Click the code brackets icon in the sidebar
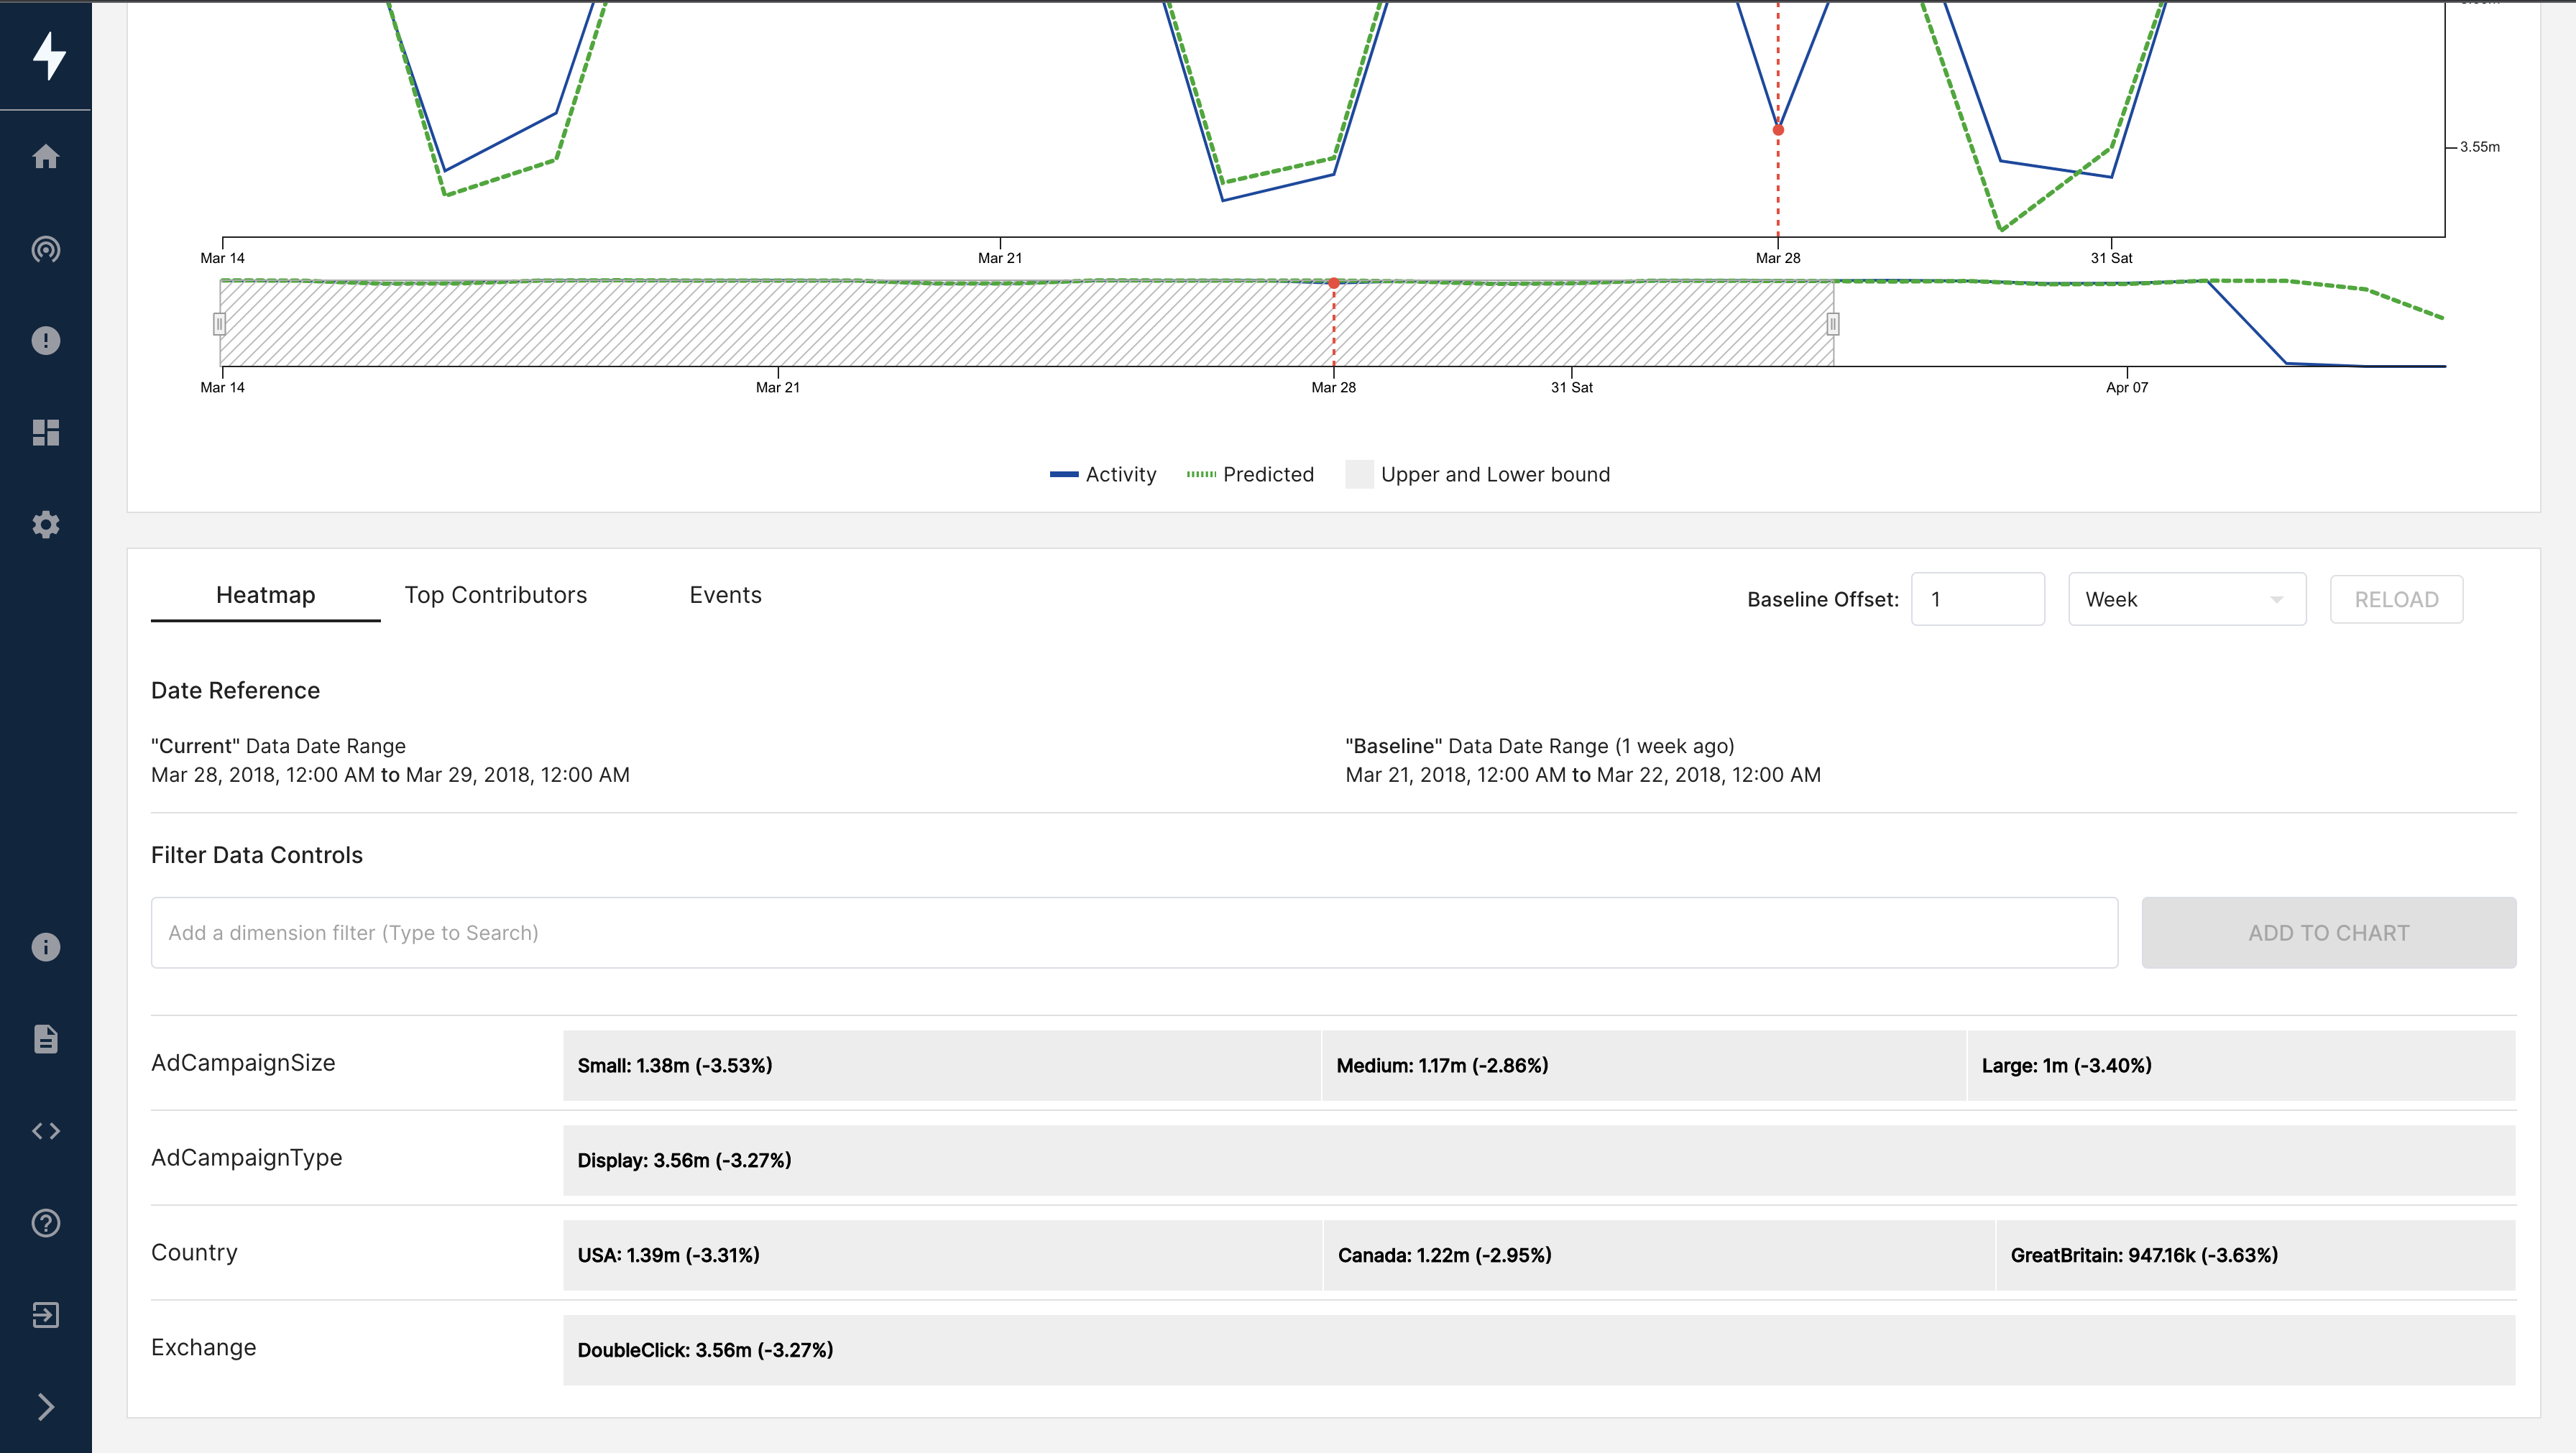This screenshot has height=1453, width=2576. (46, 1131)
